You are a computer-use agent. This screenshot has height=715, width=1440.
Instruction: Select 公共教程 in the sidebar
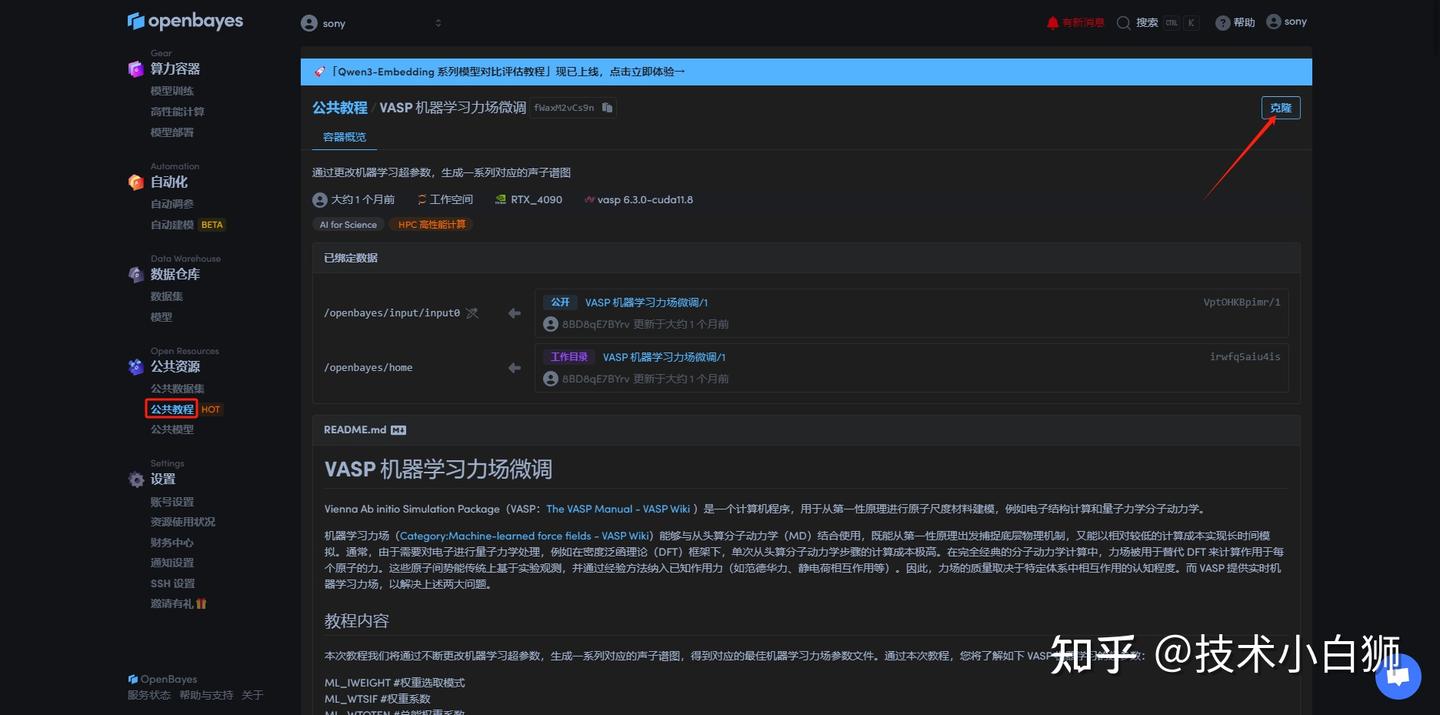[x=171, y=409]
